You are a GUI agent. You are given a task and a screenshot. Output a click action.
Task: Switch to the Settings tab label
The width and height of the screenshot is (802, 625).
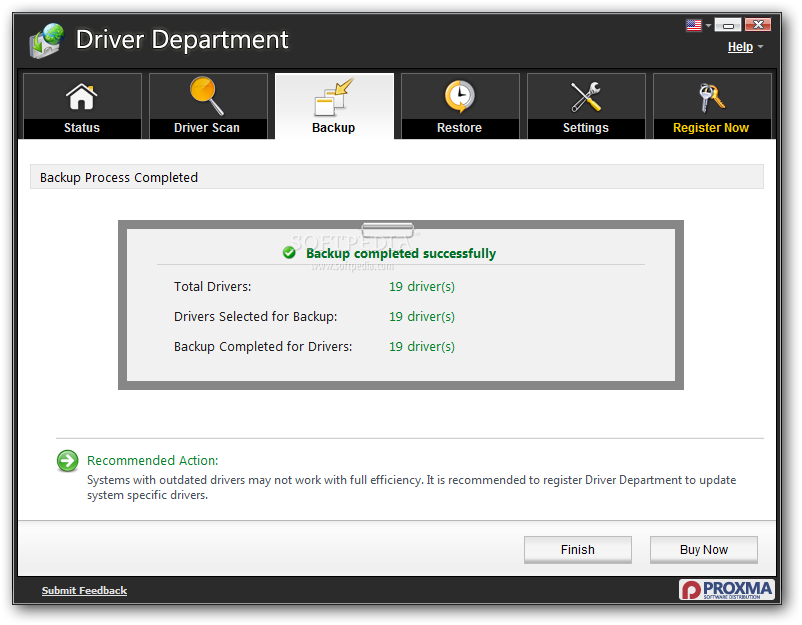click(x=586, y=128)
